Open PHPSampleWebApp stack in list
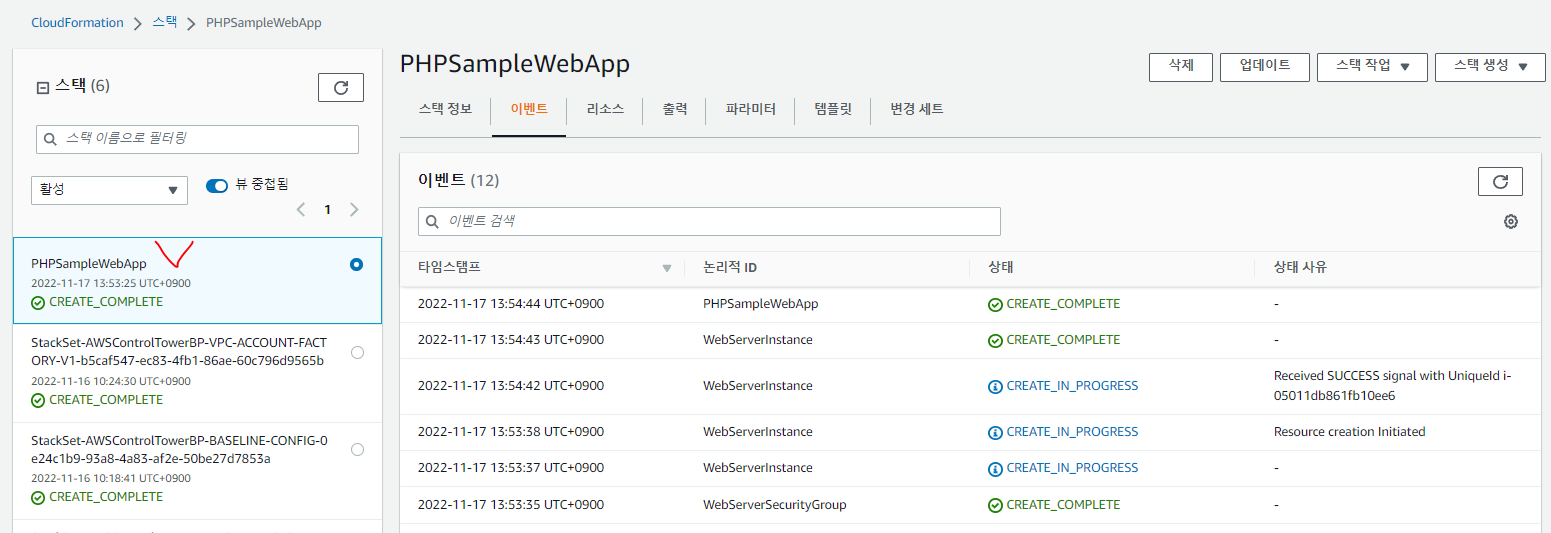 (x=89, y=264)
